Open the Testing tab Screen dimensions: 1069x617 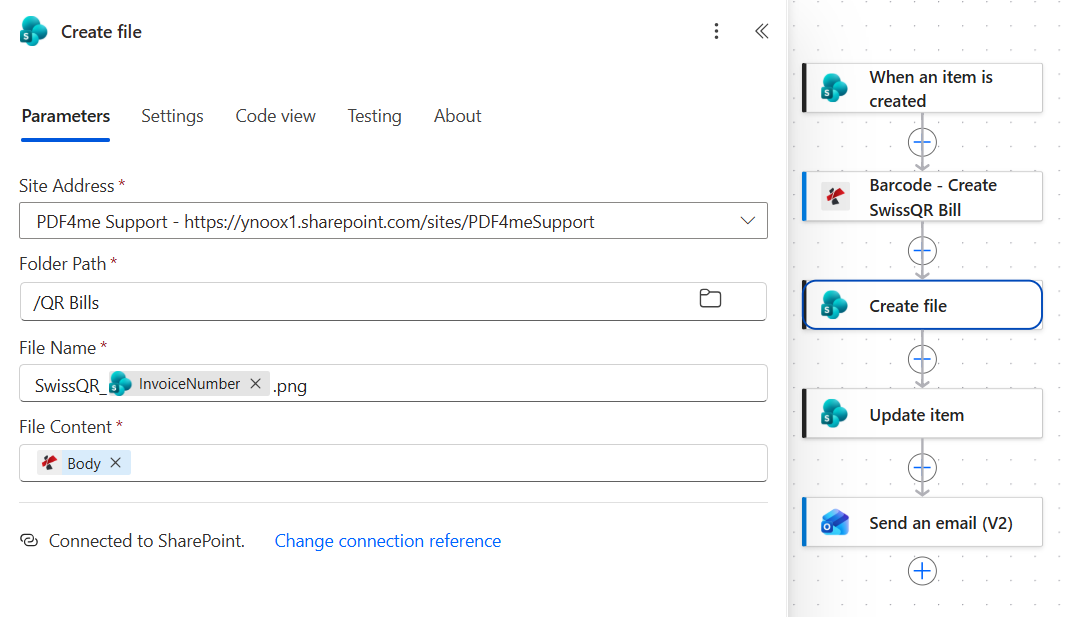[374, 116]
